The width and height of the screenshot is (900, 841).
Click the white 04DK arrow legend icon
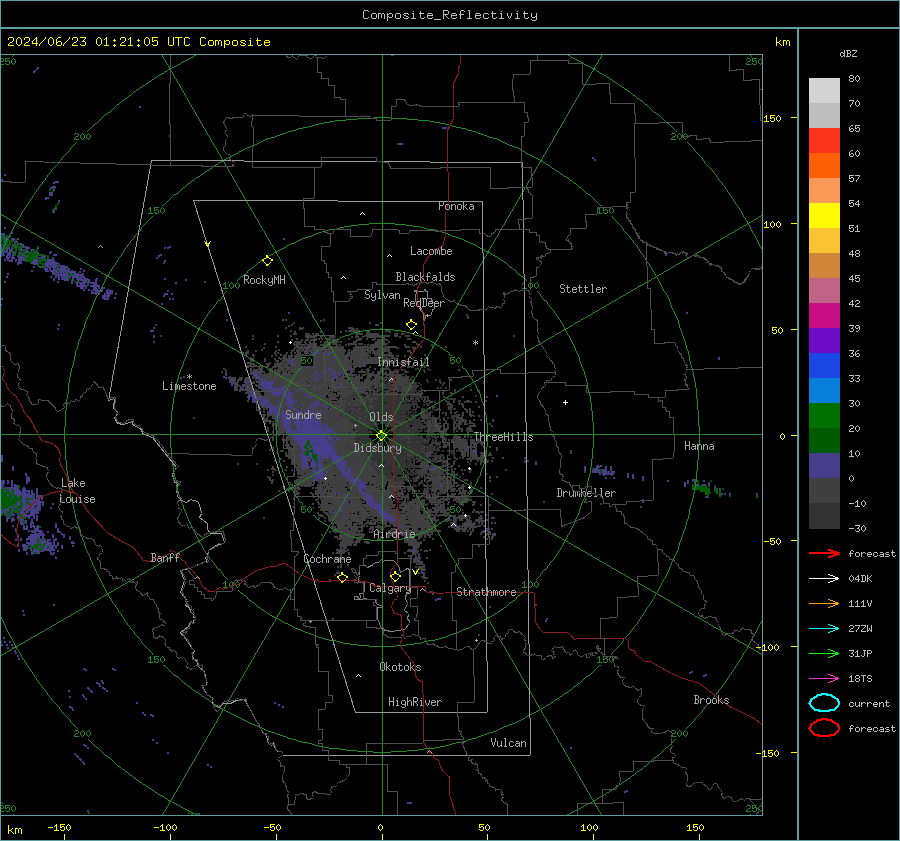click(824, 579)
